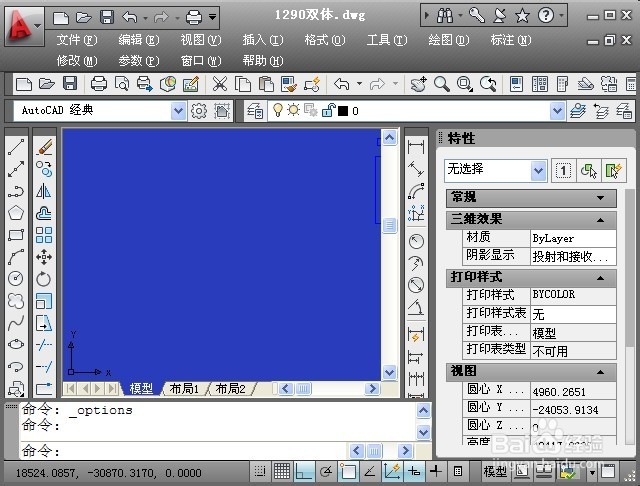Select the Ellipse drawing tool

click(16, 345)
